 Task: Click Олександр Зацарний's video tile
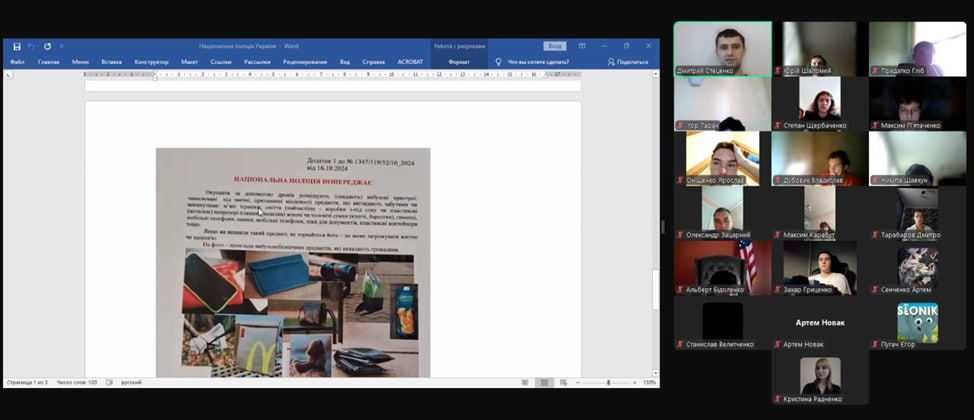coord(723,213)
